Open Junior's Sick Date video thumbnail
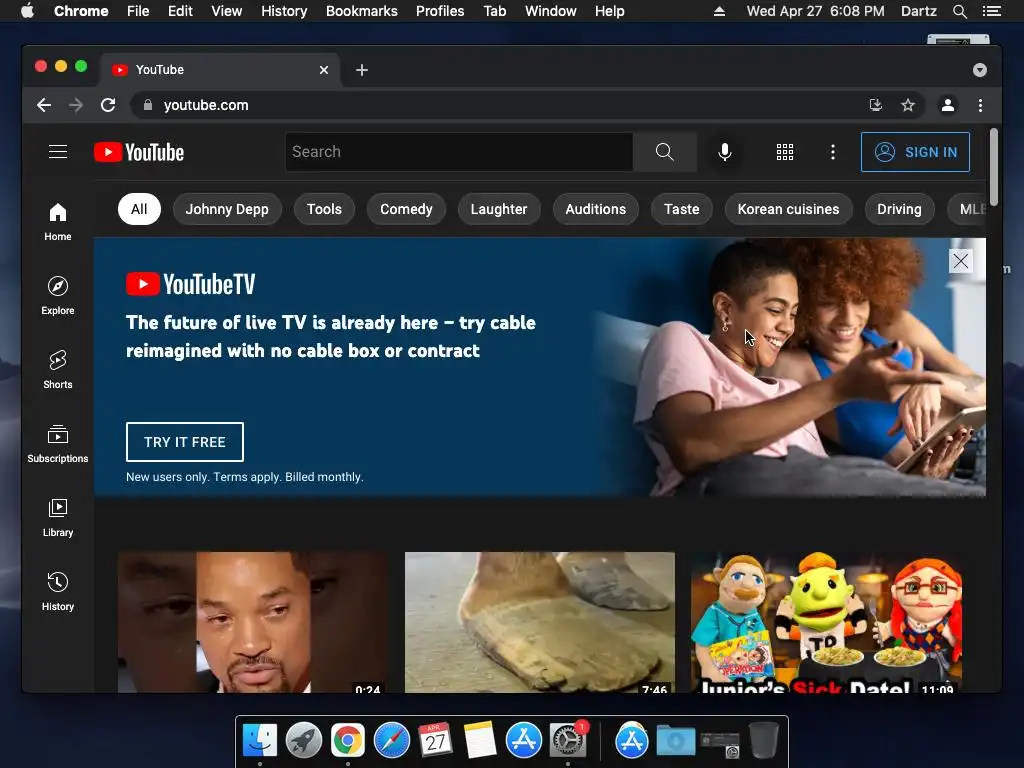1024x768 pixels. [826, 622]
